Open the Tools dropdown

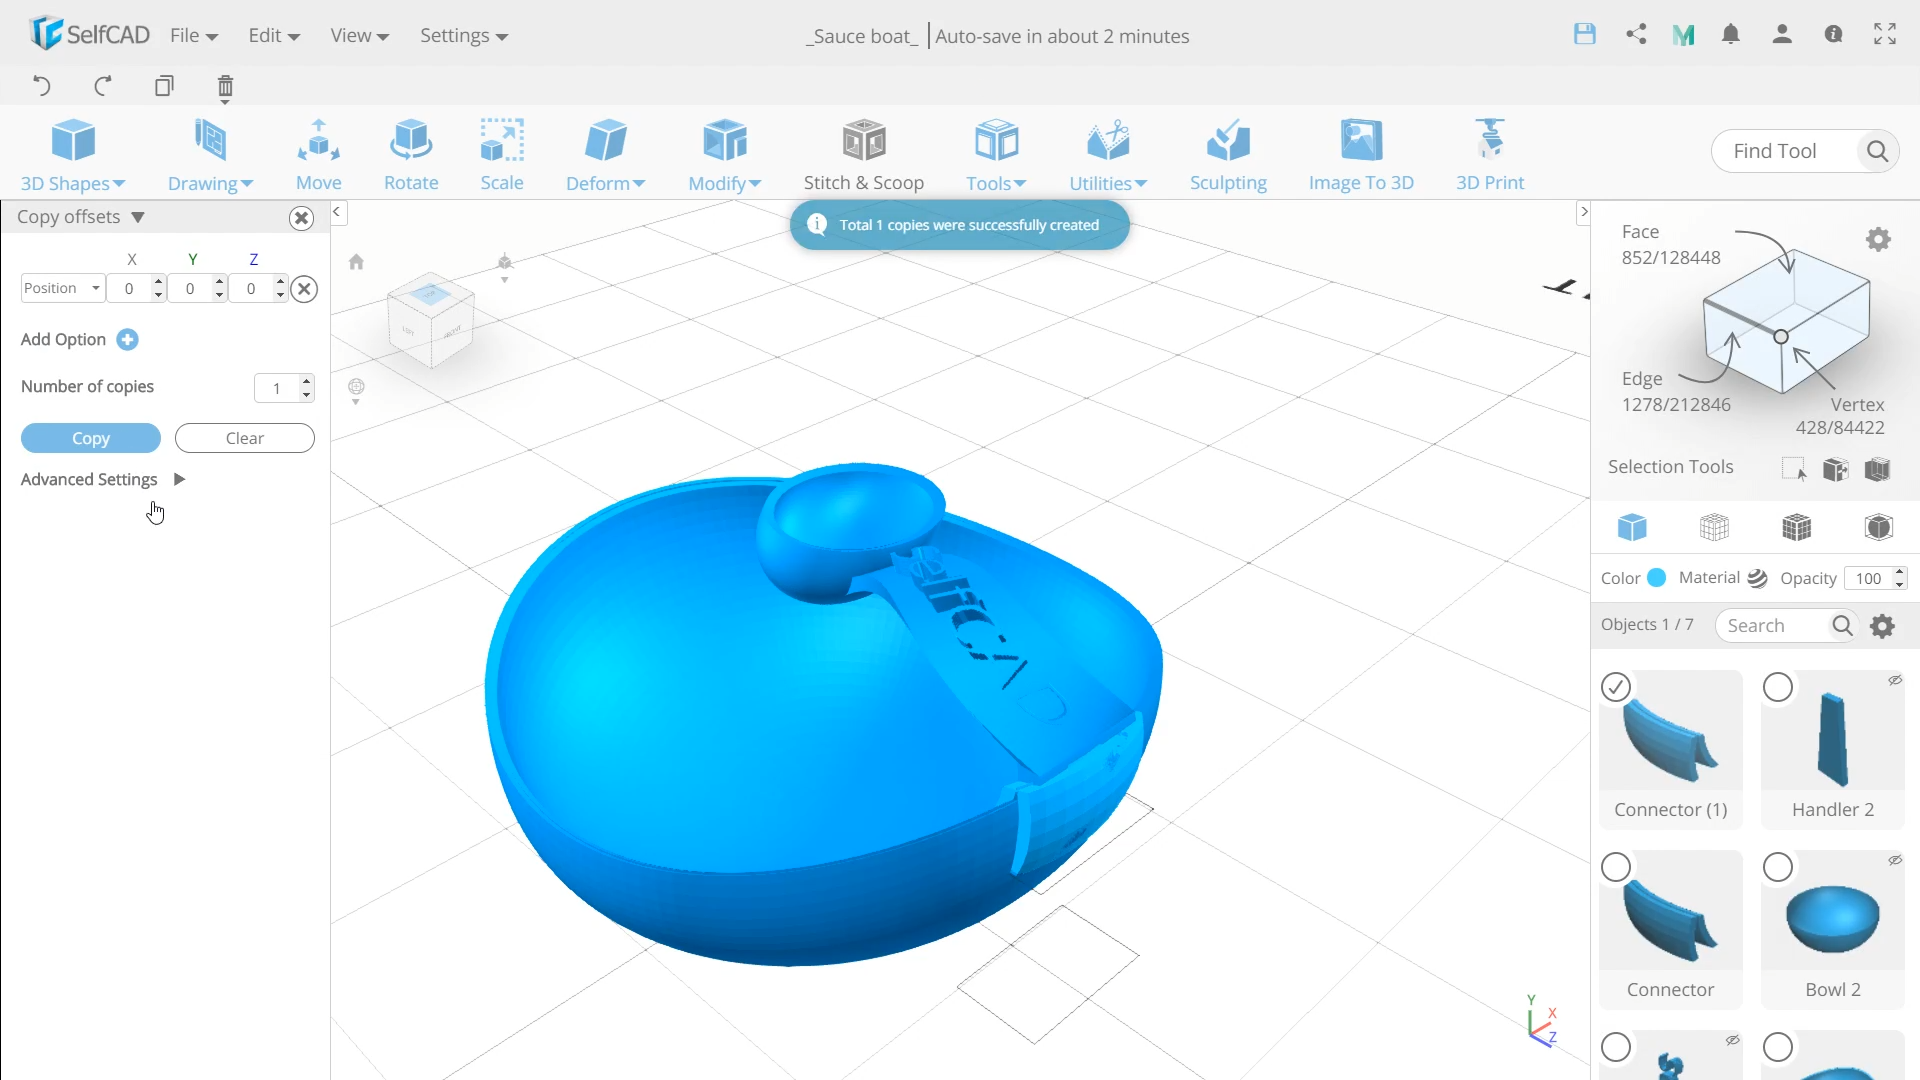click(996, 155)
